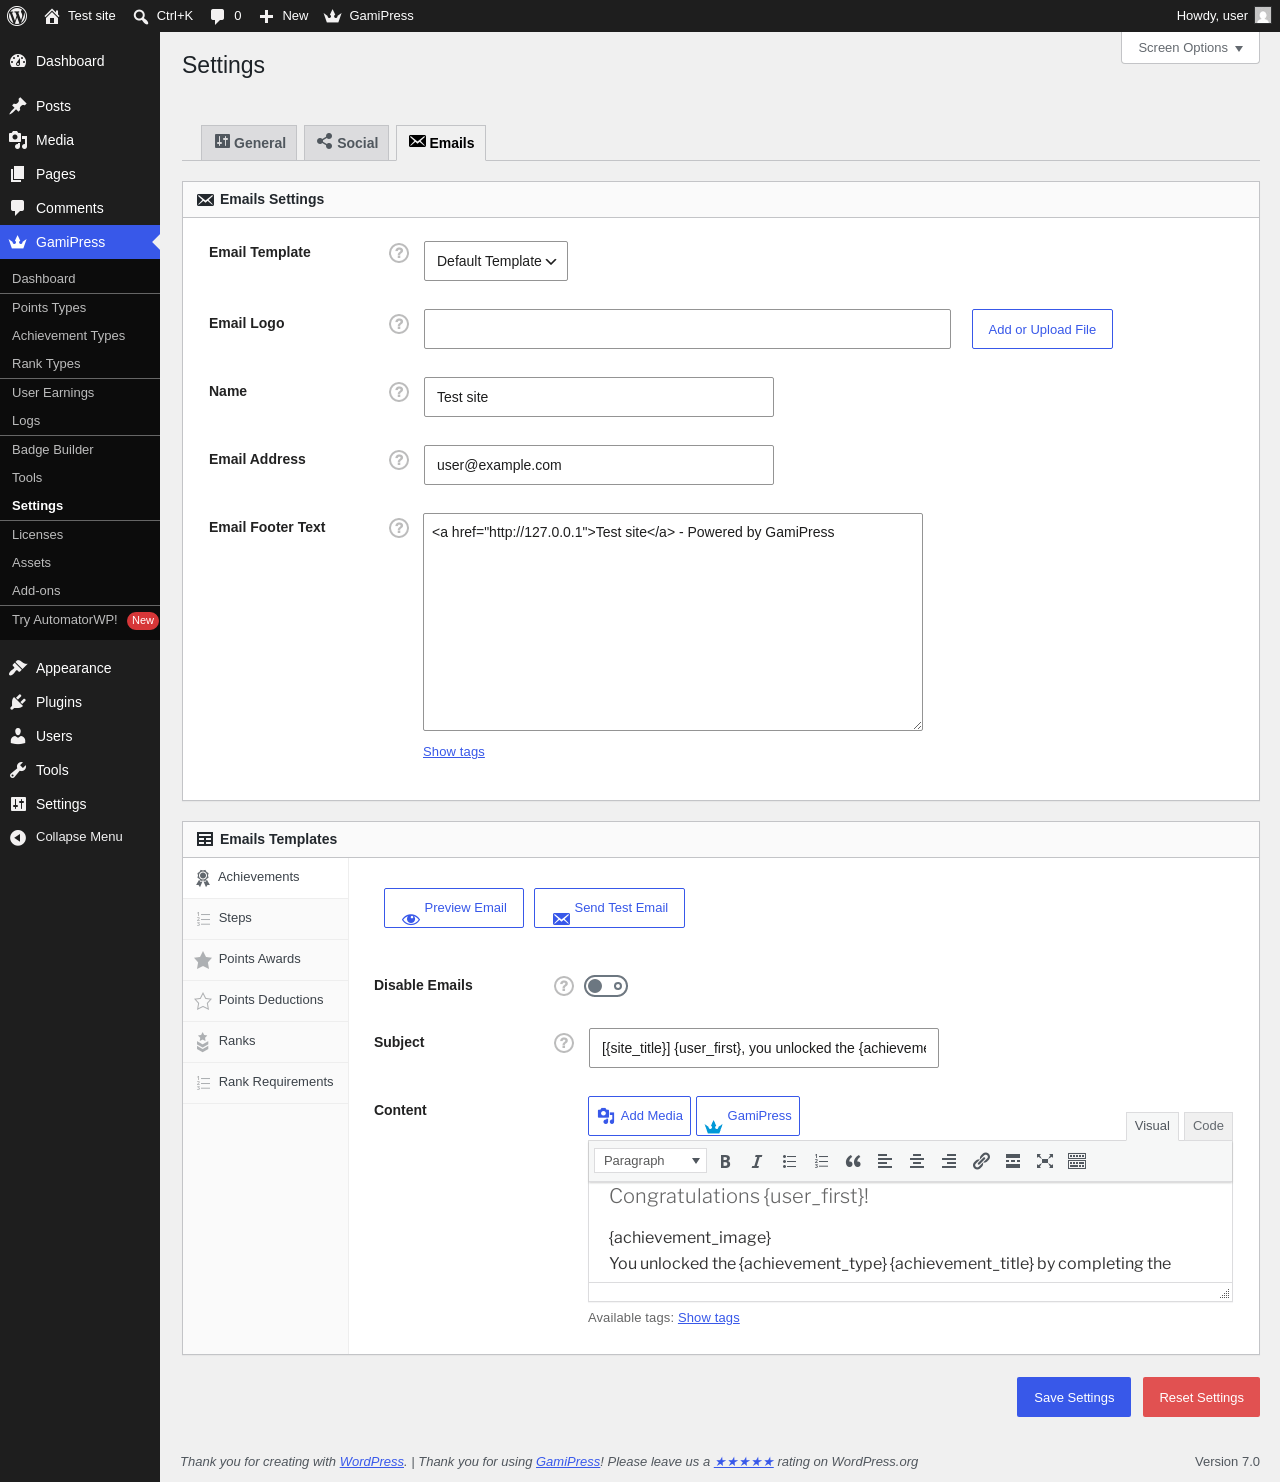Click the Reset Settings button
This screenshot has width=1280, height=1482.
[1201, 1397]
